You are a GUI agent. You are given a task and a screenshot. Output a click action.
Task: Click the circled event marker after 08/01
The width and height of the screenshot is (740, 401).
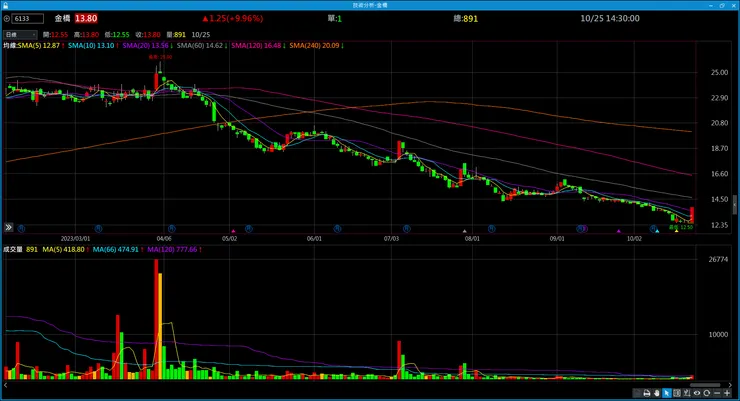tap(491, 228)
